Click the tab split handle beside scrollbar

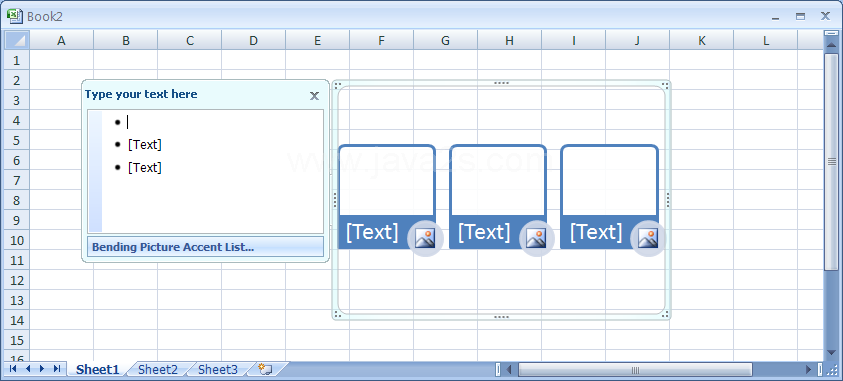tap(497, 369)
